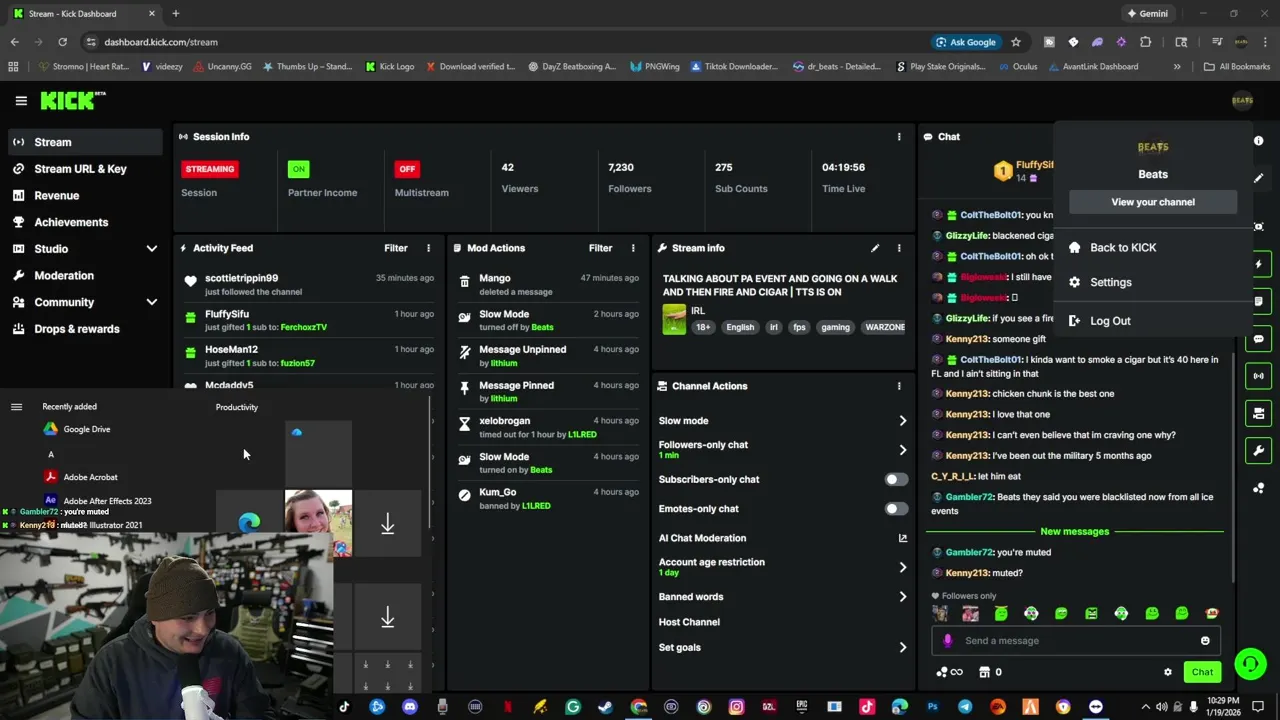Open the Session Info three-dot menu
The width and height of the screenshot is (1280, 720).
(x=899, y=137)
